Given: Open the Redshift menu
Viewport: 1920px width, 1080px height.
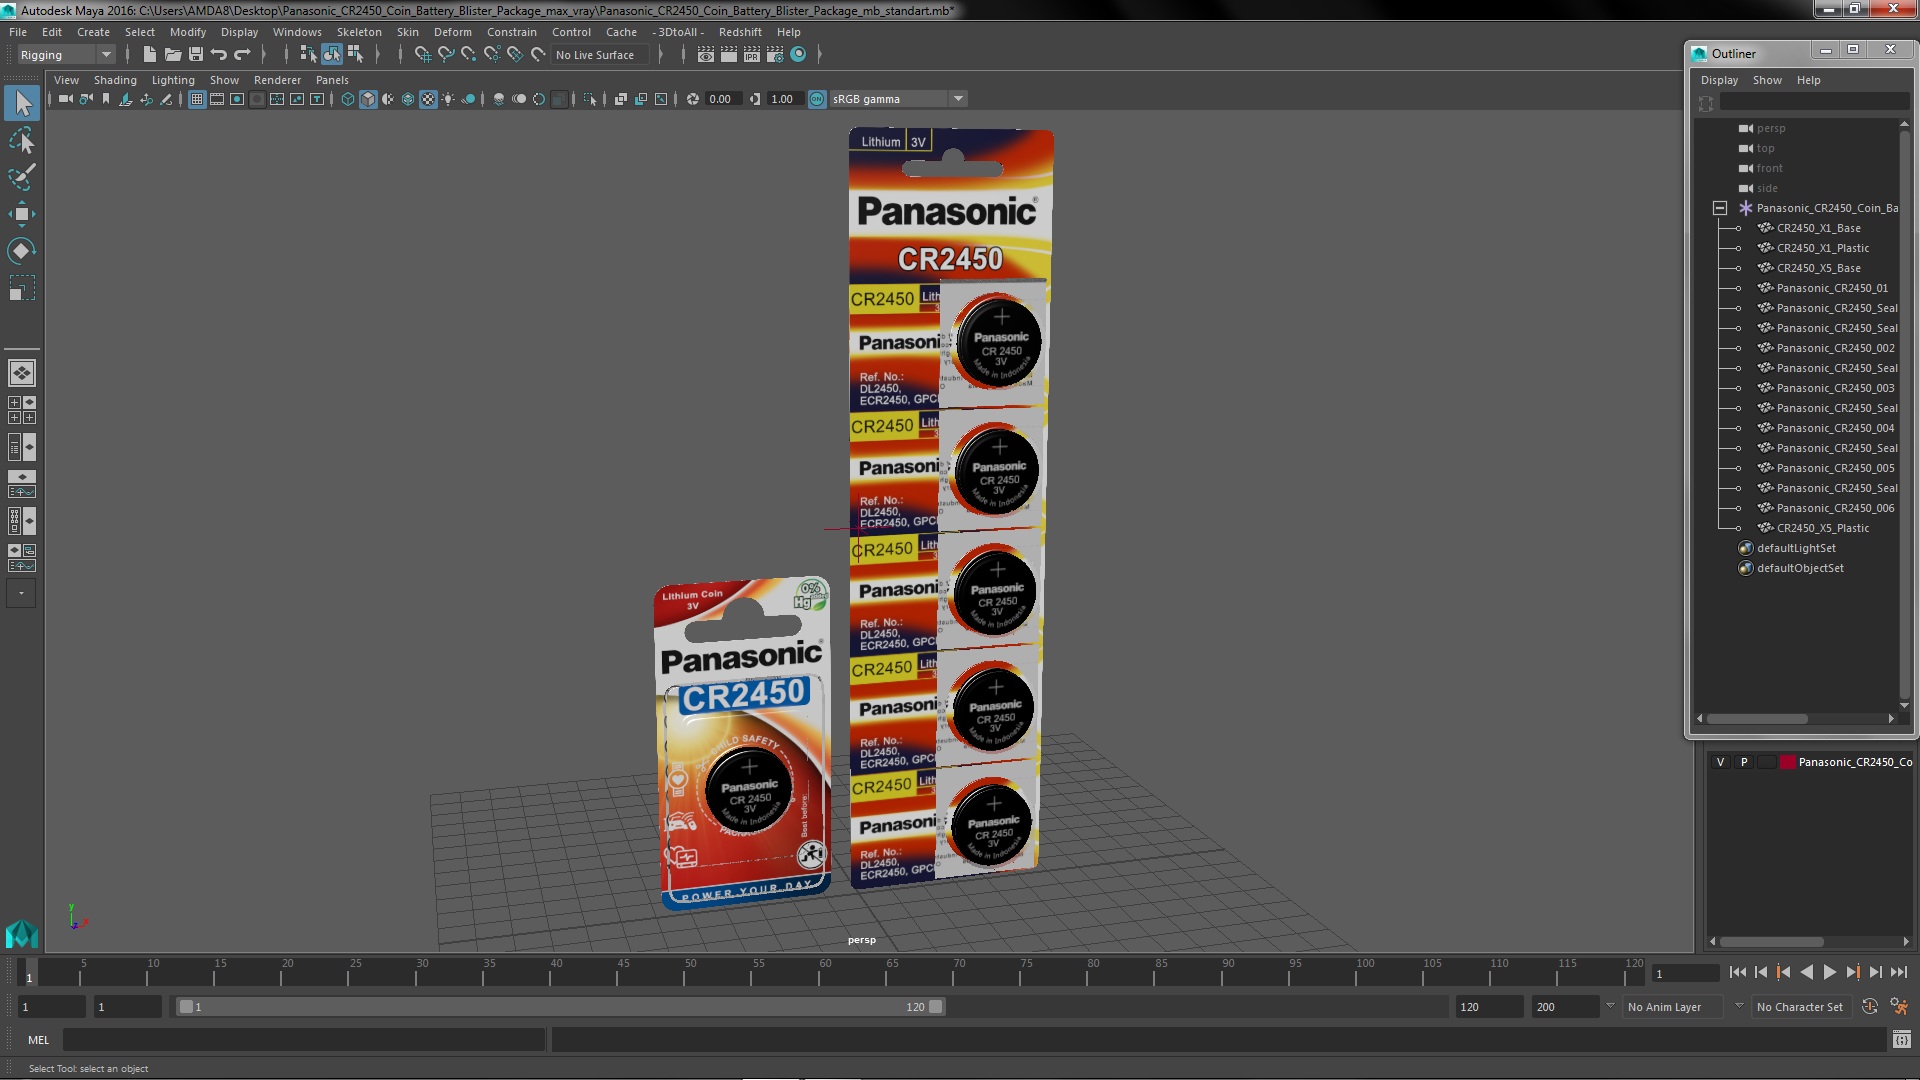Looking at the screenshot, I should (740, 32).
